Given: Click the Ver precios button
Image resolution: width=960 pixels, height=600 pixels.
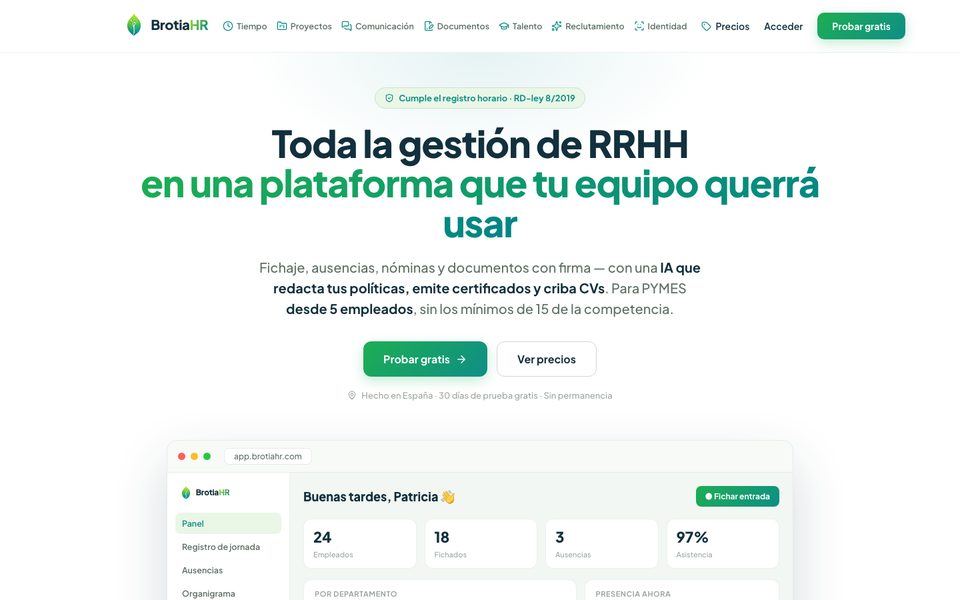Looking at the screenshot, I should (546, 359).
